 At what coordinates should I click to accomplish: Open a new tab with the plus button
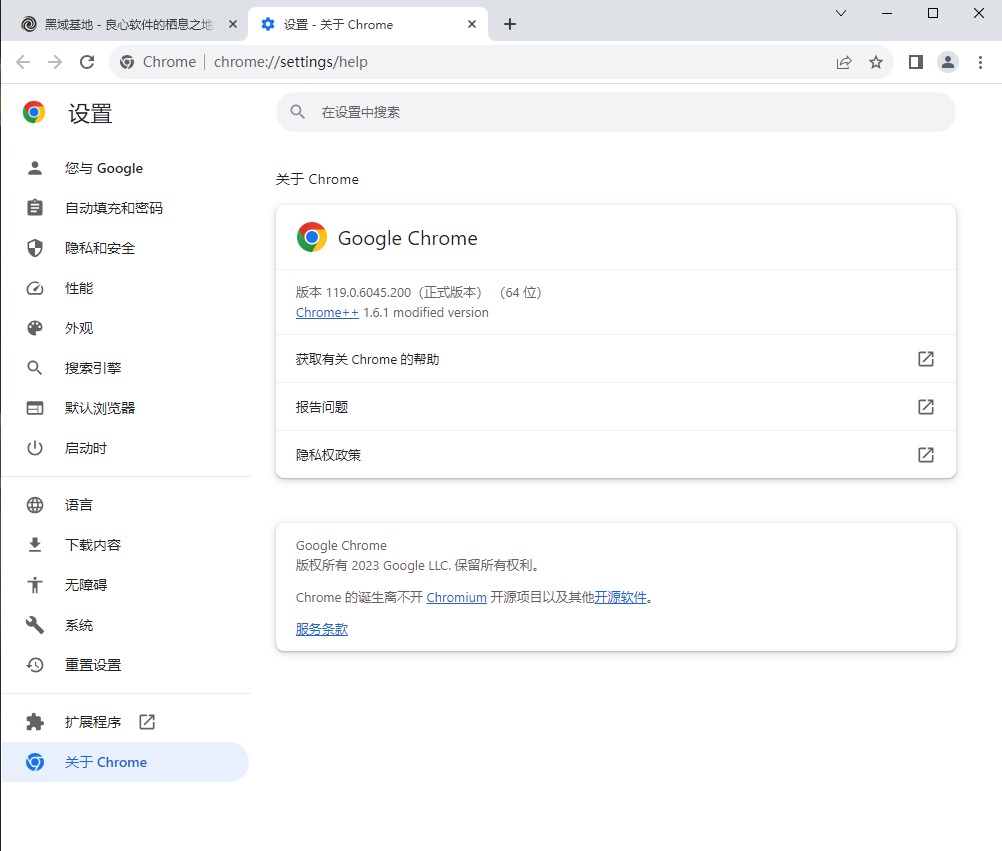(x=509, y=24)
